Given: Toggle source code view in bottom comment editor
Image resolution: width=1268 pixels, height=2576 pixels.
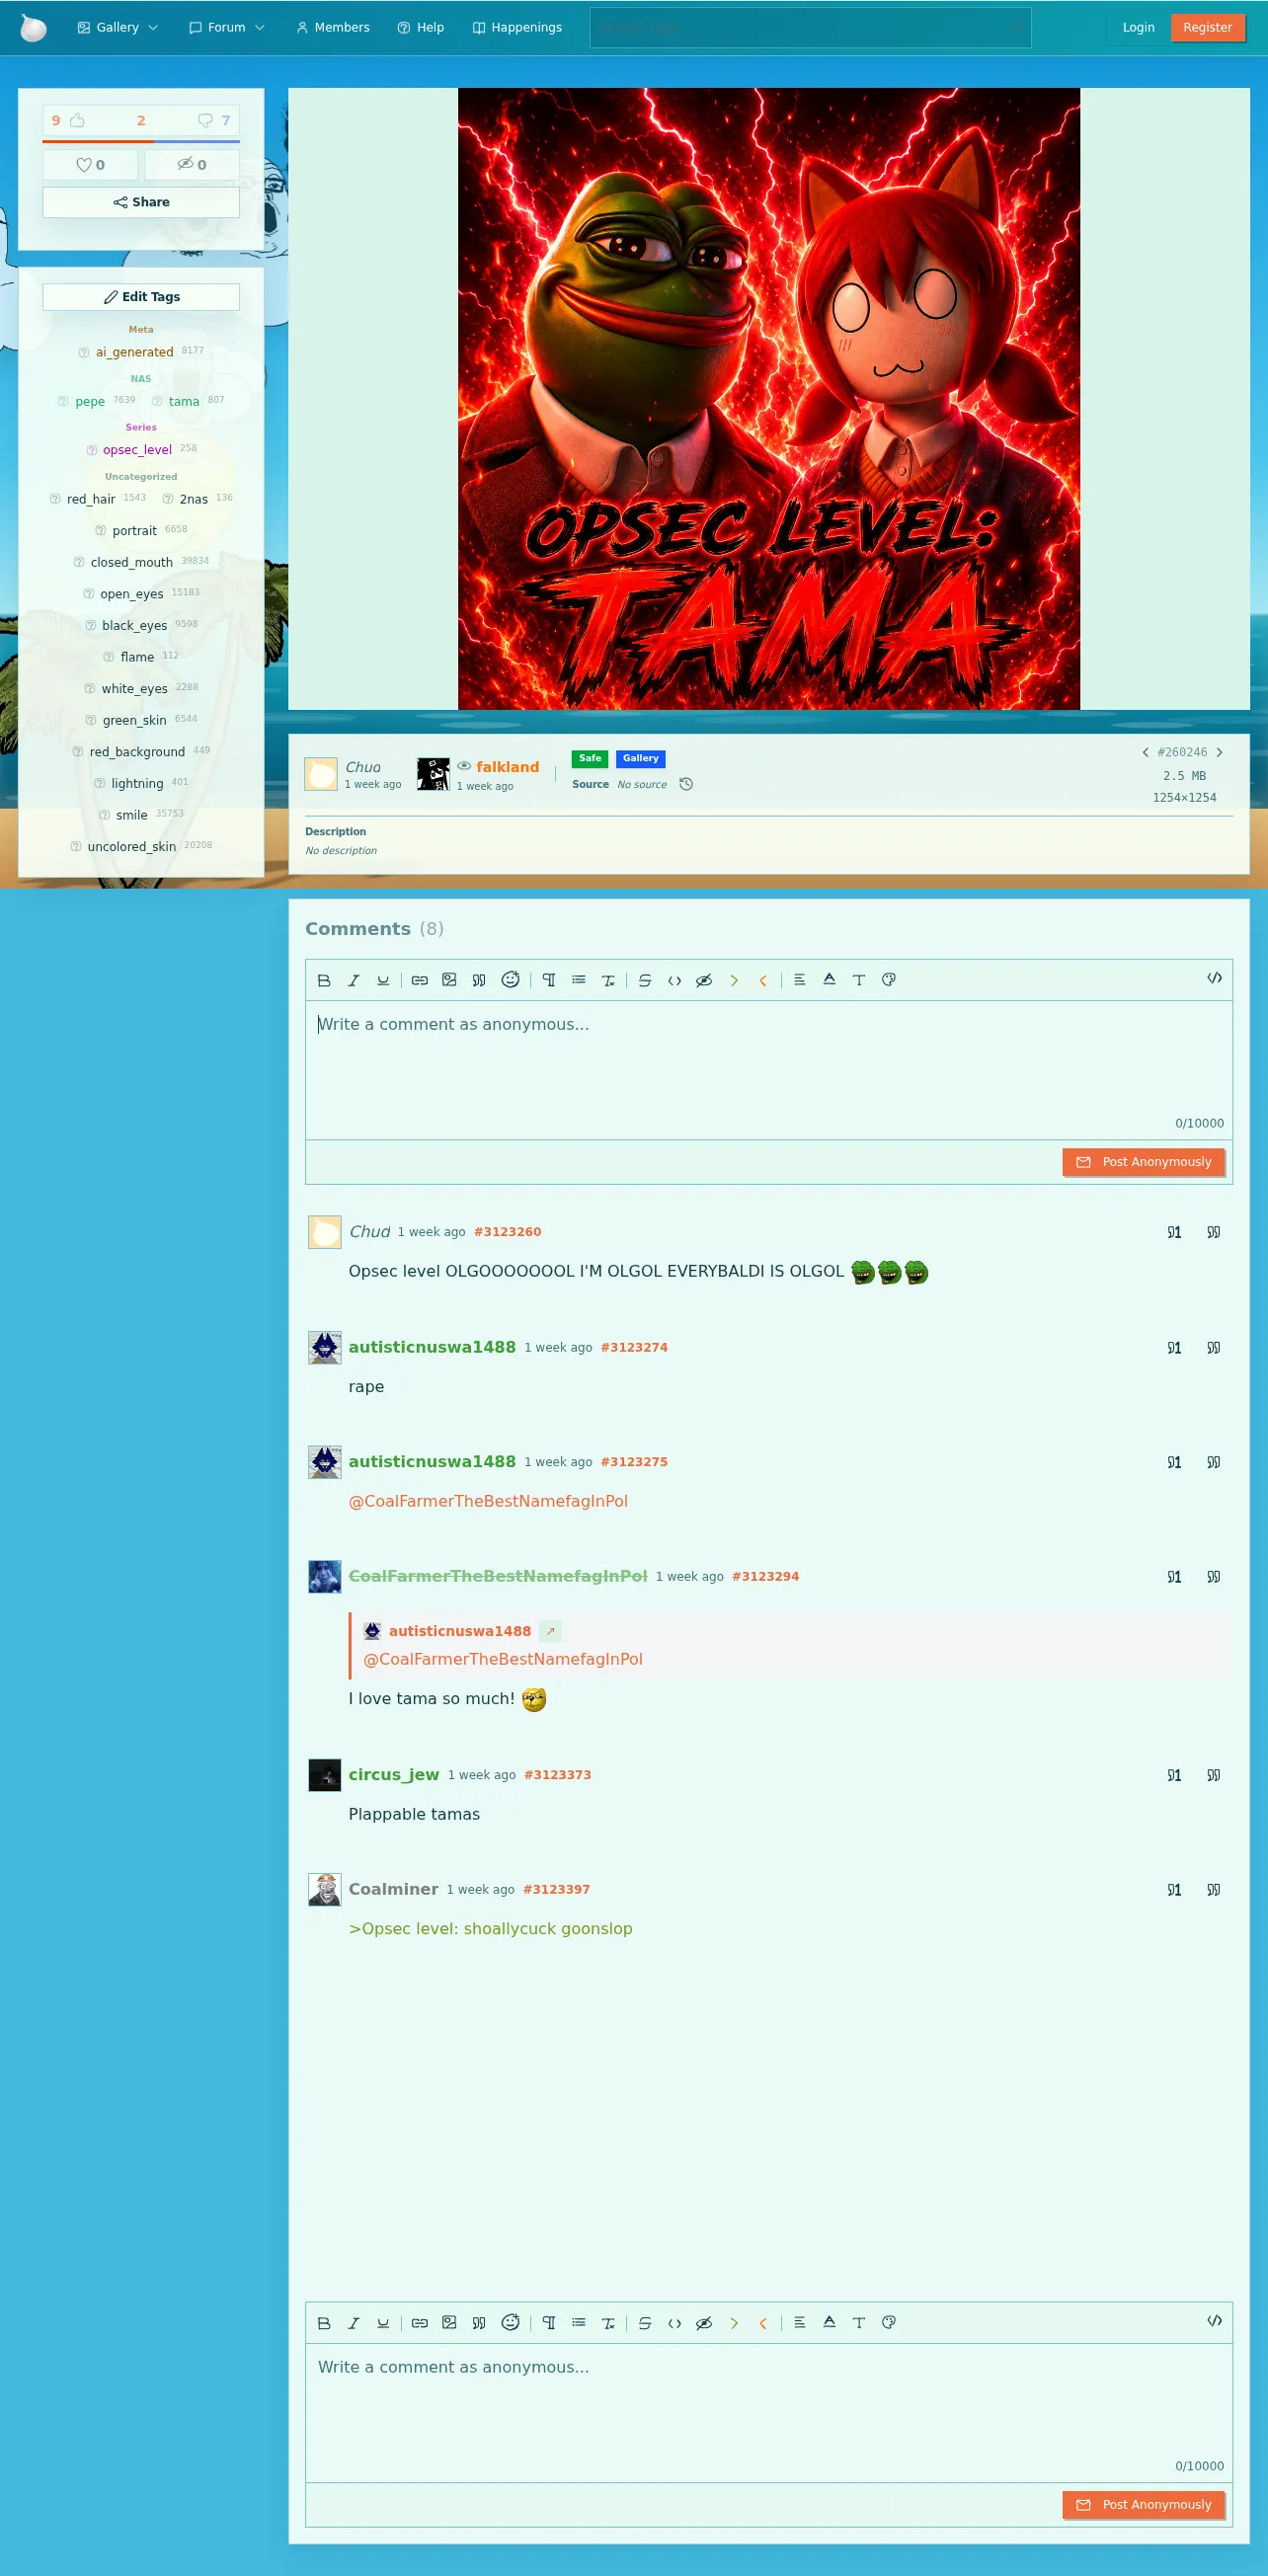Looking at the screenshot, I should pyautogui.click(x=1214, y=2321).
